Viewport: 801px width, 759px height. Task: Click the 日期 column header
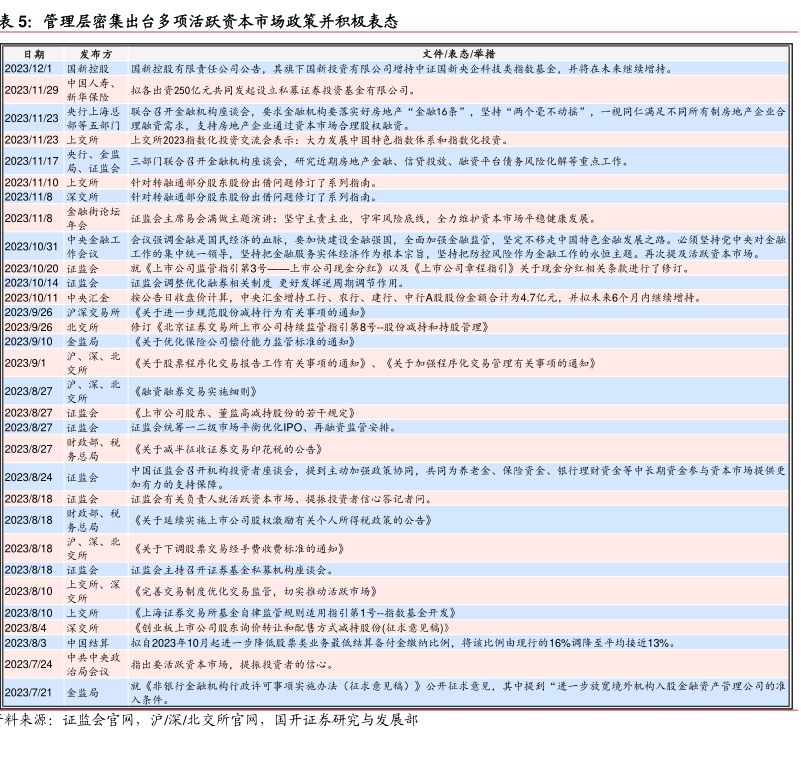point(32,54)
